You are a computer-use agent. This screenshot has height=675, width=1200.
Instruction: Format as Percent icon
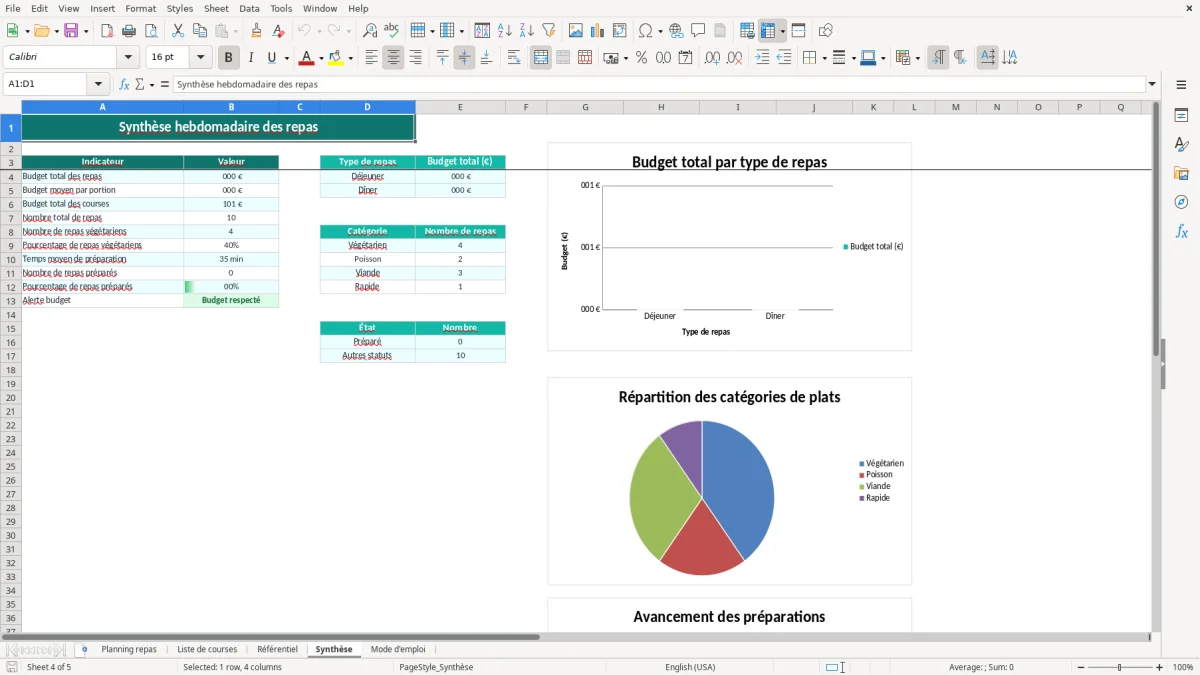641,58
